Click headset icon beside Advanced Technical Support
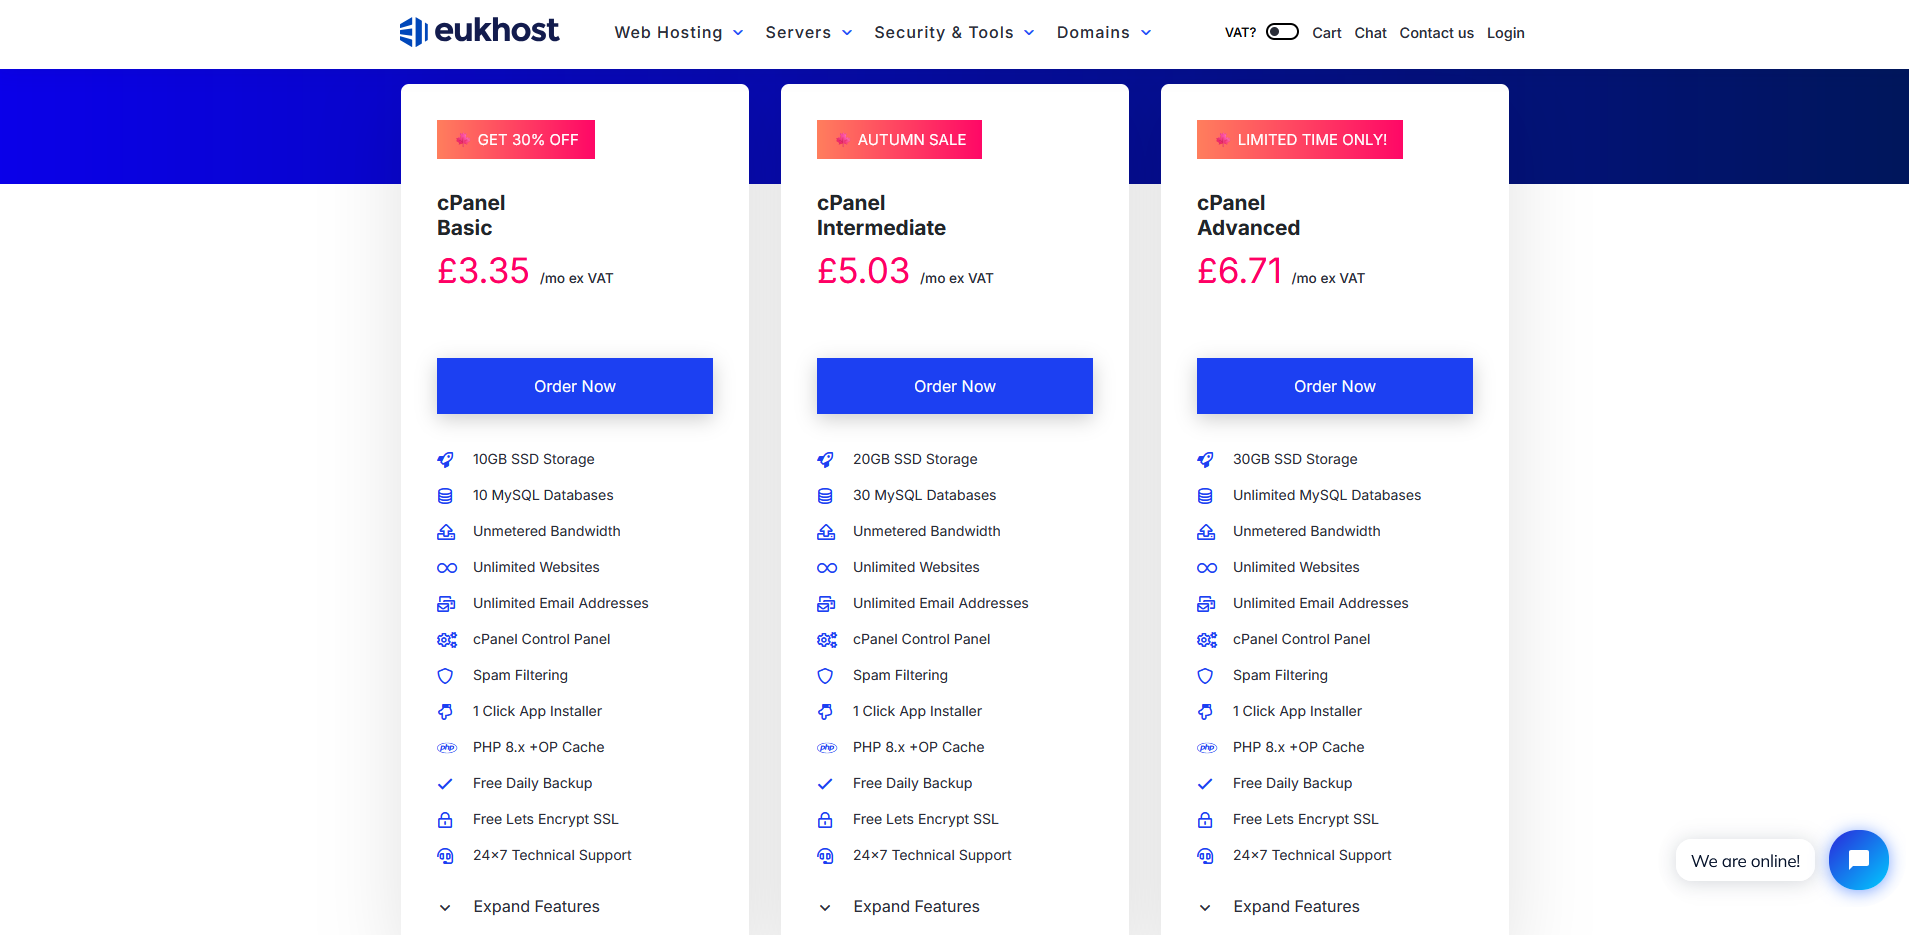1909x935 pixels. 1205,856
